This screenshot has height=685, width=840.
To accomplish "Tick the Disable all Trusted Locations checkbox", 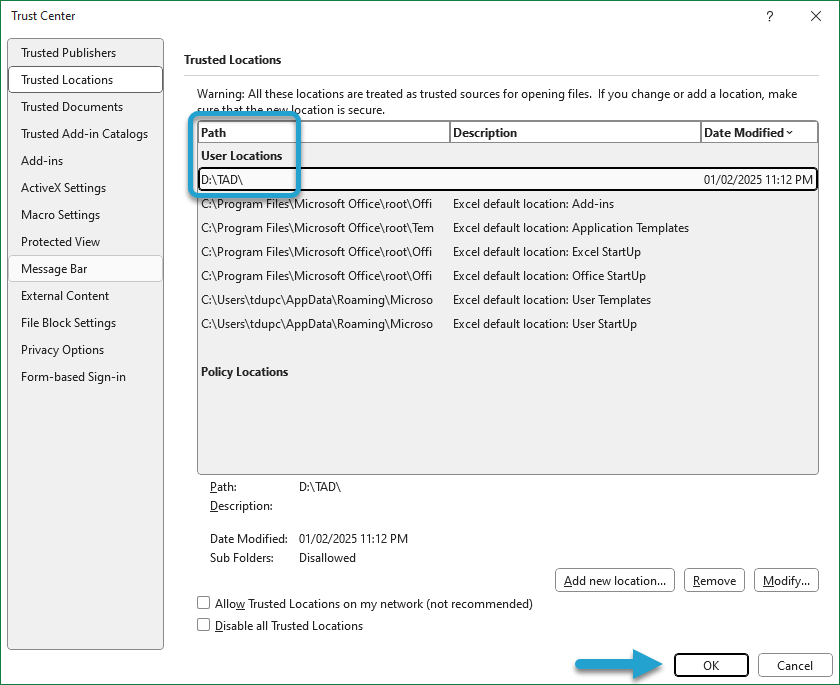I will 204,625.
